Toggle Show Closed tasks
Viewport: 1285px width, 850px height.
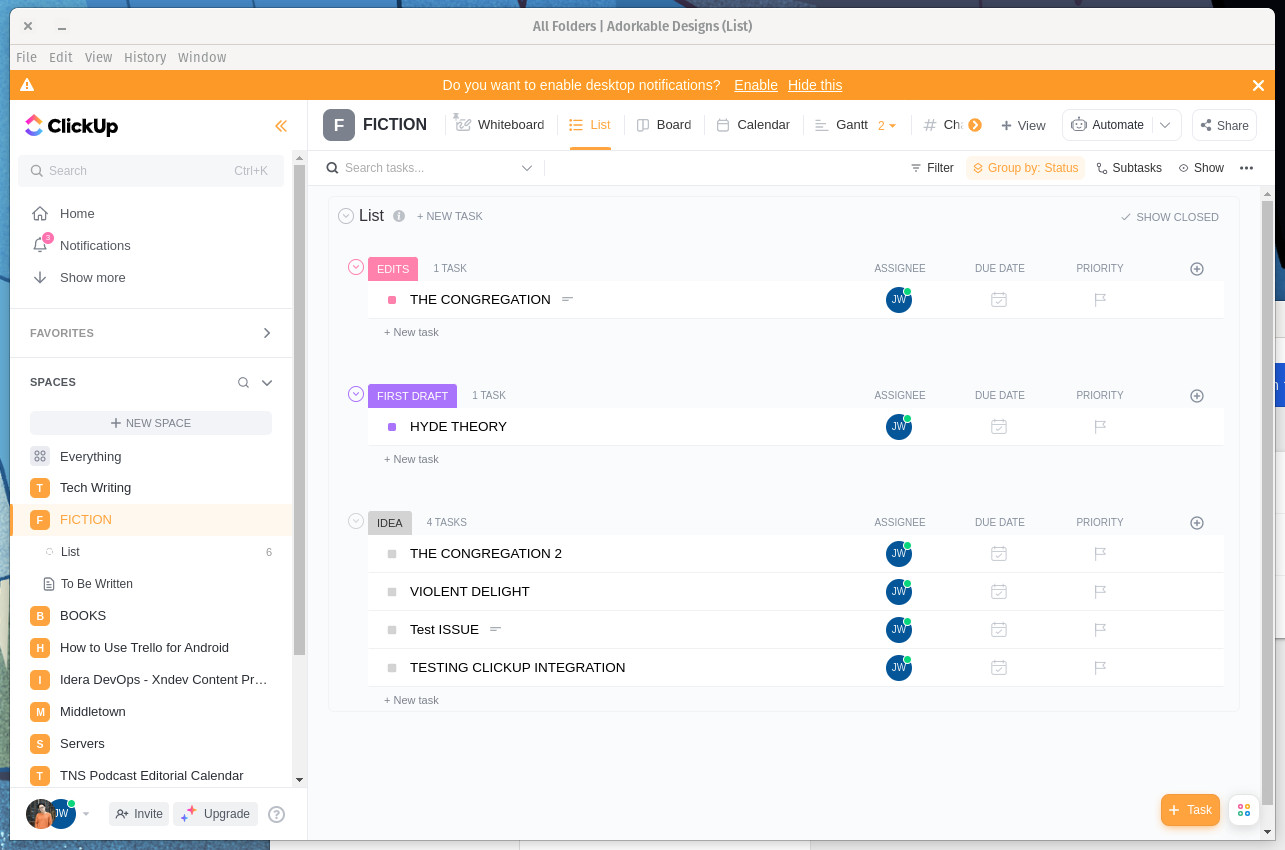(x=1169, y=217)
